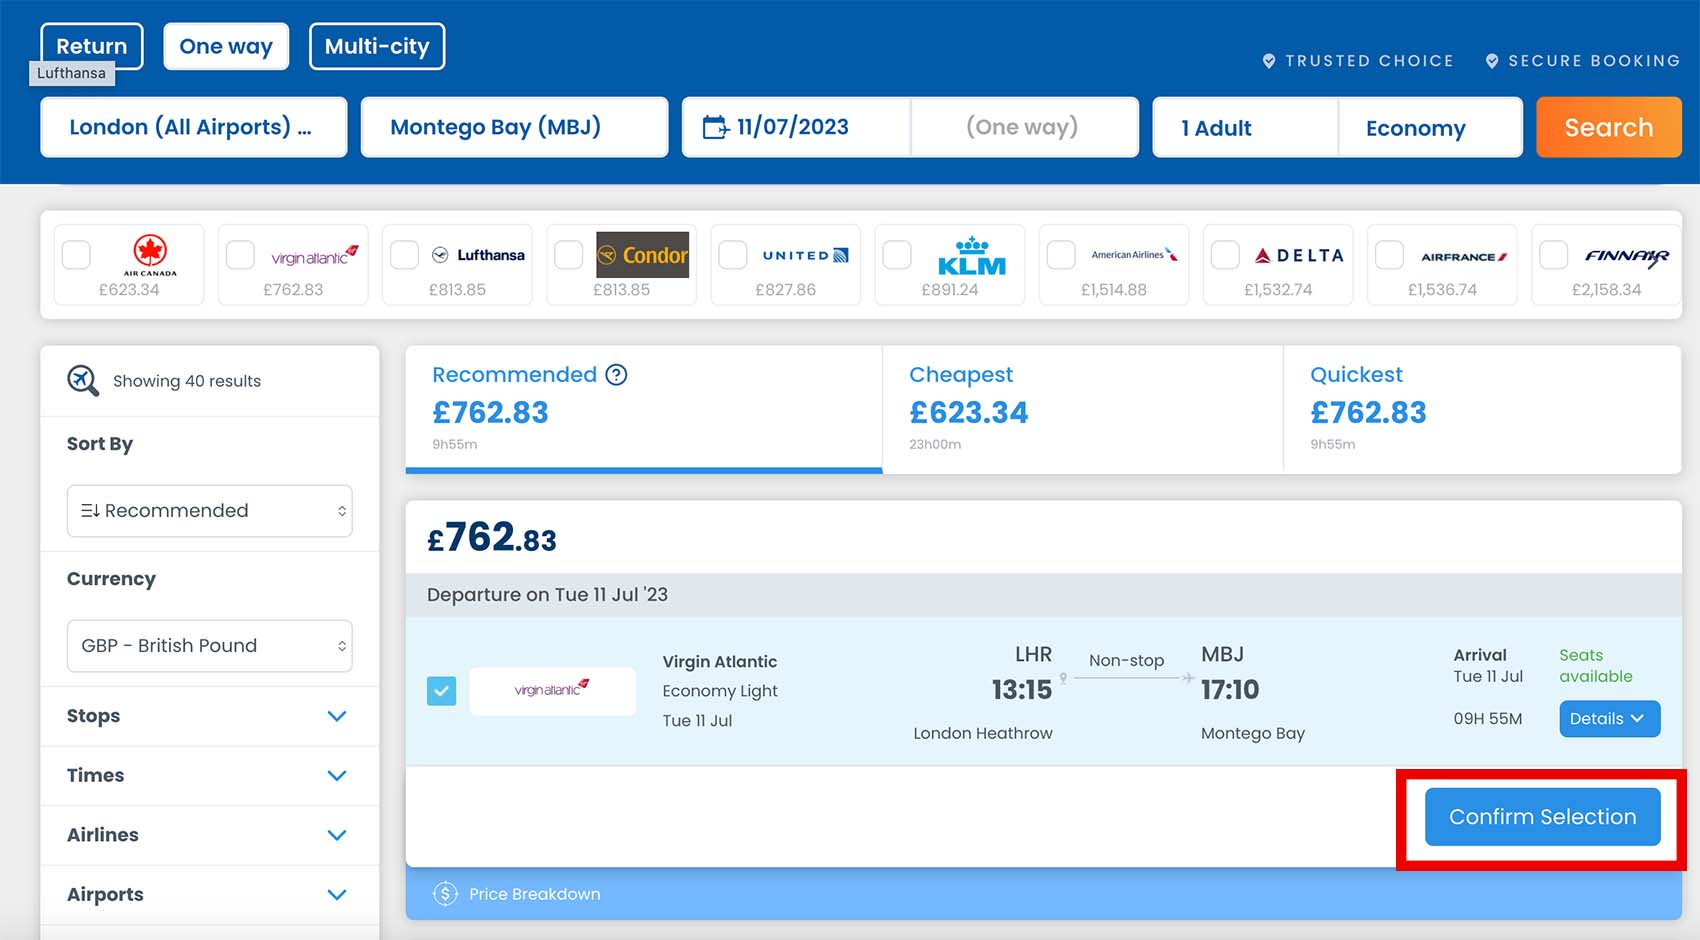Select the One way trip type

226,46
